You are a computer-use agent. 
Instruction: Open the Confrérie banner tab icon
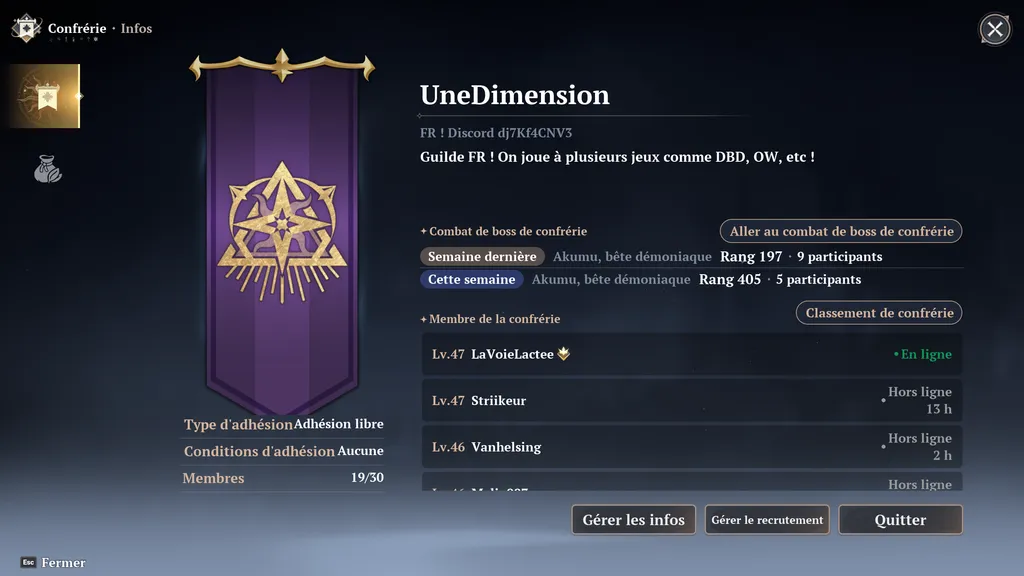point(44,96)
